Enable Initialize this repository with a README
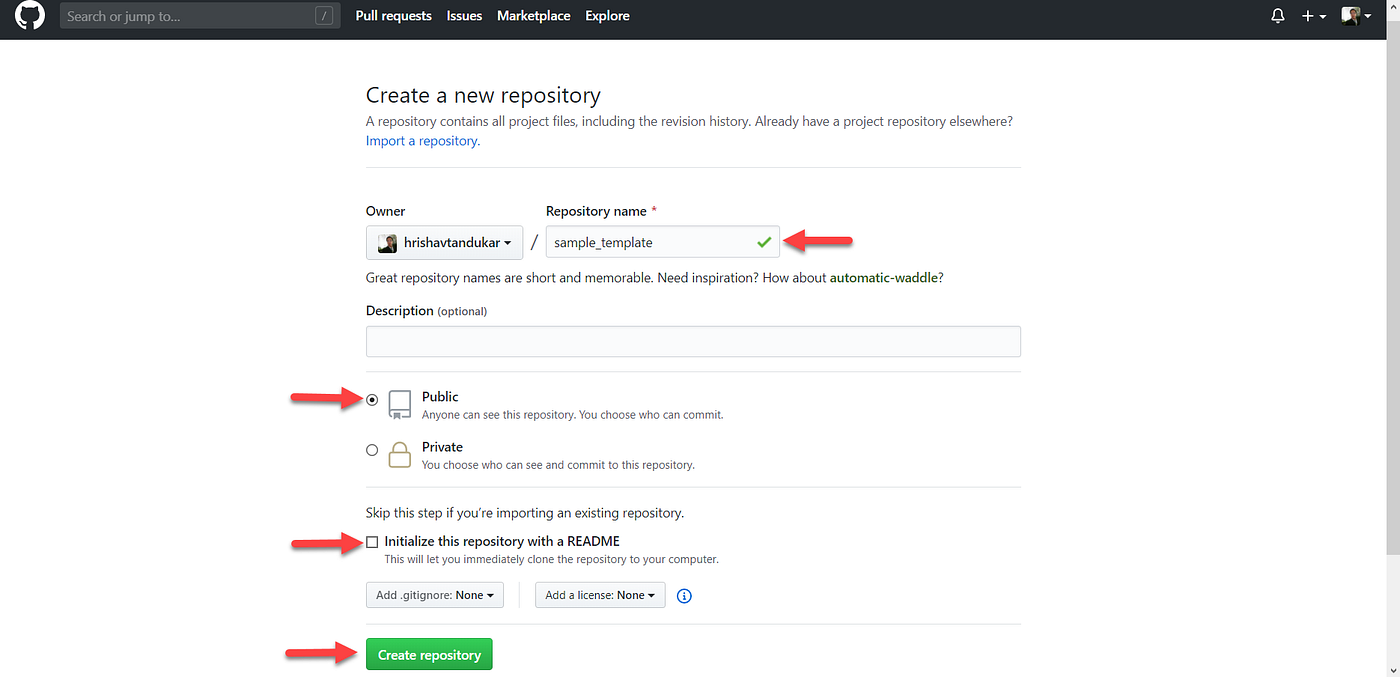 click(x=372, y=541)
